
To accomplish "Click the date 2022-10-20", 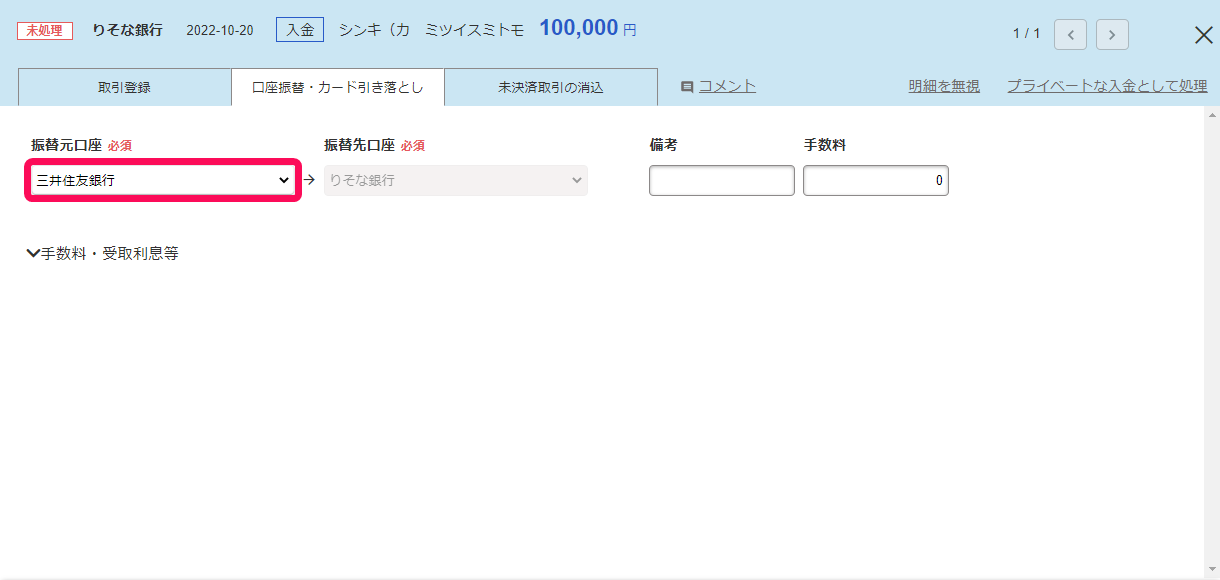I will (220, 31).
